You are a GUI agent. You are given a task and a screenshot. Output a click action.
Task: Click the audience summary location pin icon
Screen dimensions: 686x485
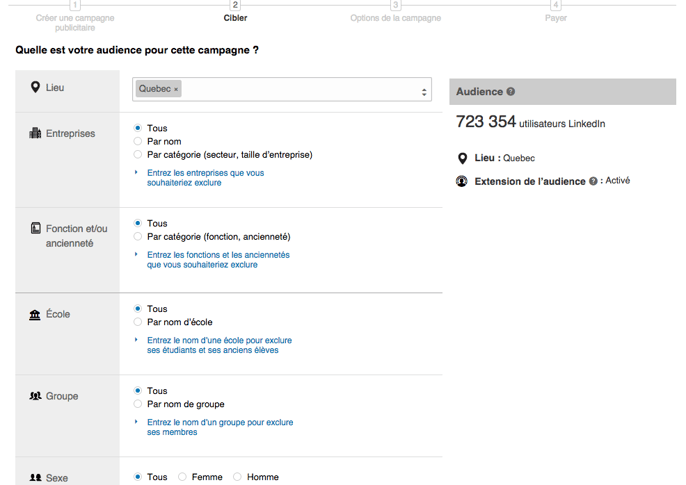click(462, 158)
